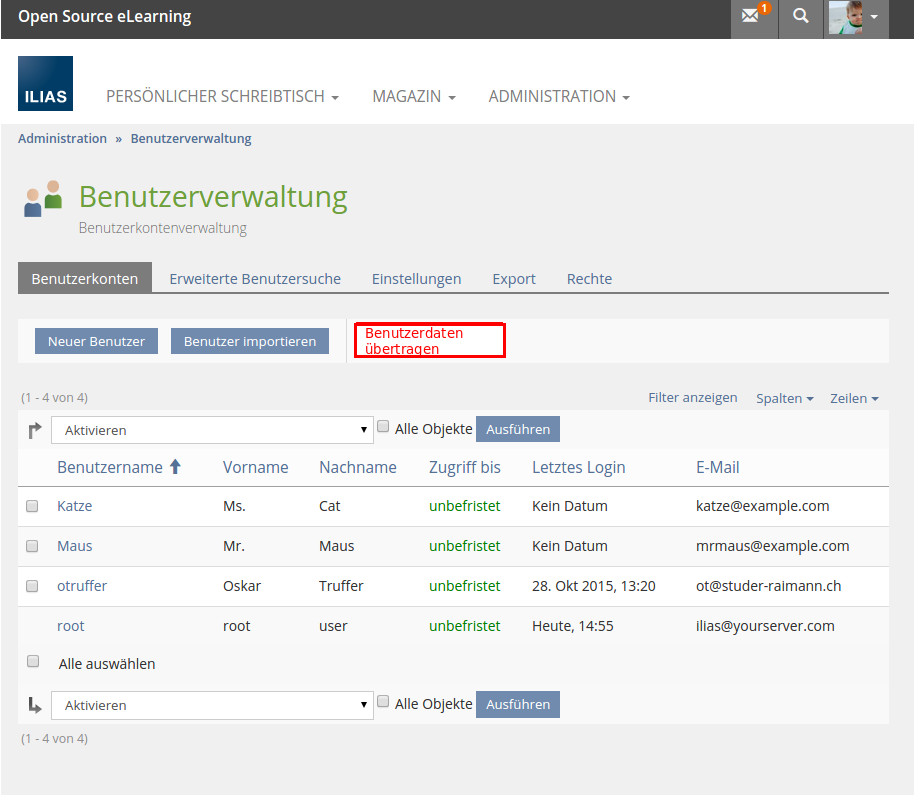Open the Administration main menu

(558, 96)
